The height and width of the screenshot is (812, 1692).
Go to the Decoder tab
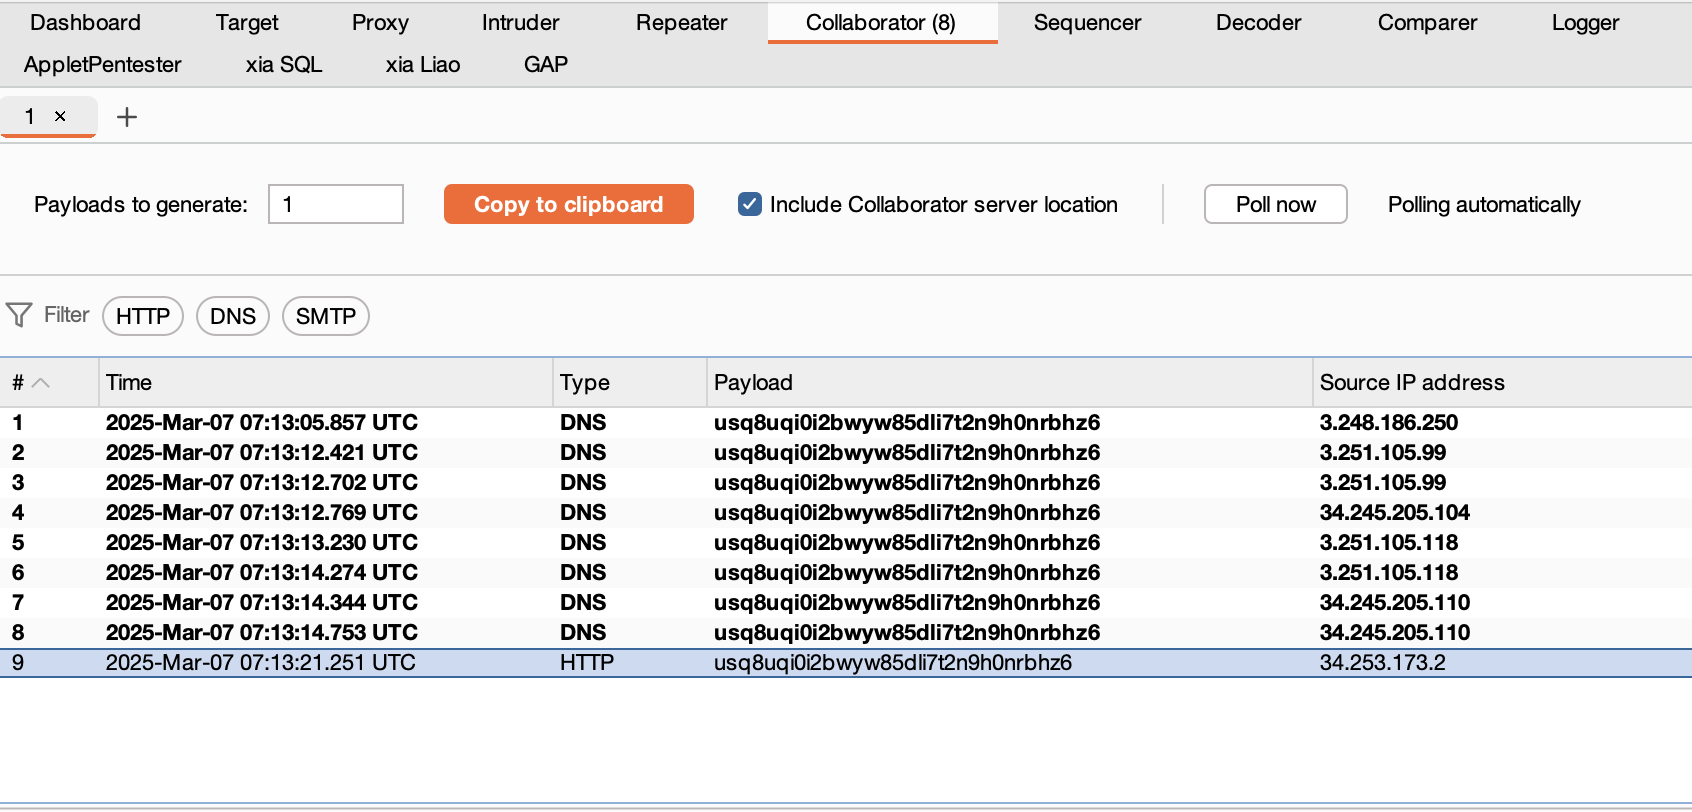pyautogui.click(x=1258, y=22)
